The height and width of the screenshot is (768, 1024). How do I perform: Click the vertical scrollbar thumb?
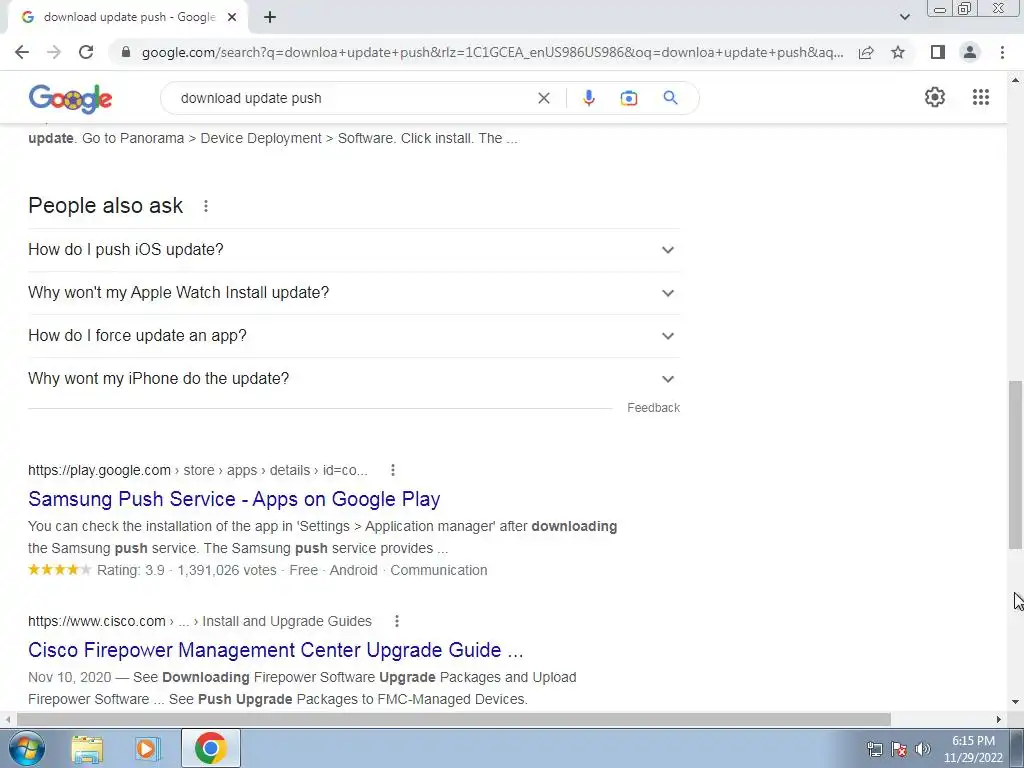pyautogui.click(x=1016, y=465)
